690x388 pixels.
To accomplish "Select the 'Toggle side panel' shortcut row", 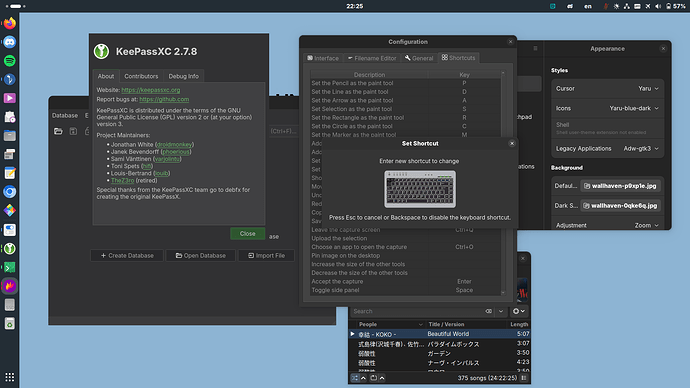I will (x=405, y=290).
